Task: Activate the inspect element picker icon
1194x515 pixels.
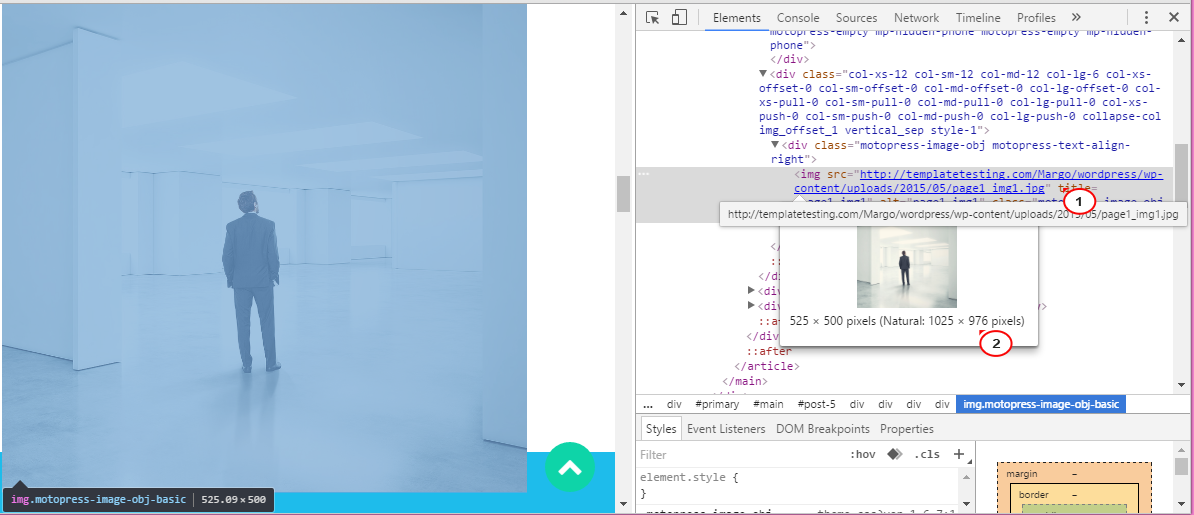Action: (x=653, y=18)
